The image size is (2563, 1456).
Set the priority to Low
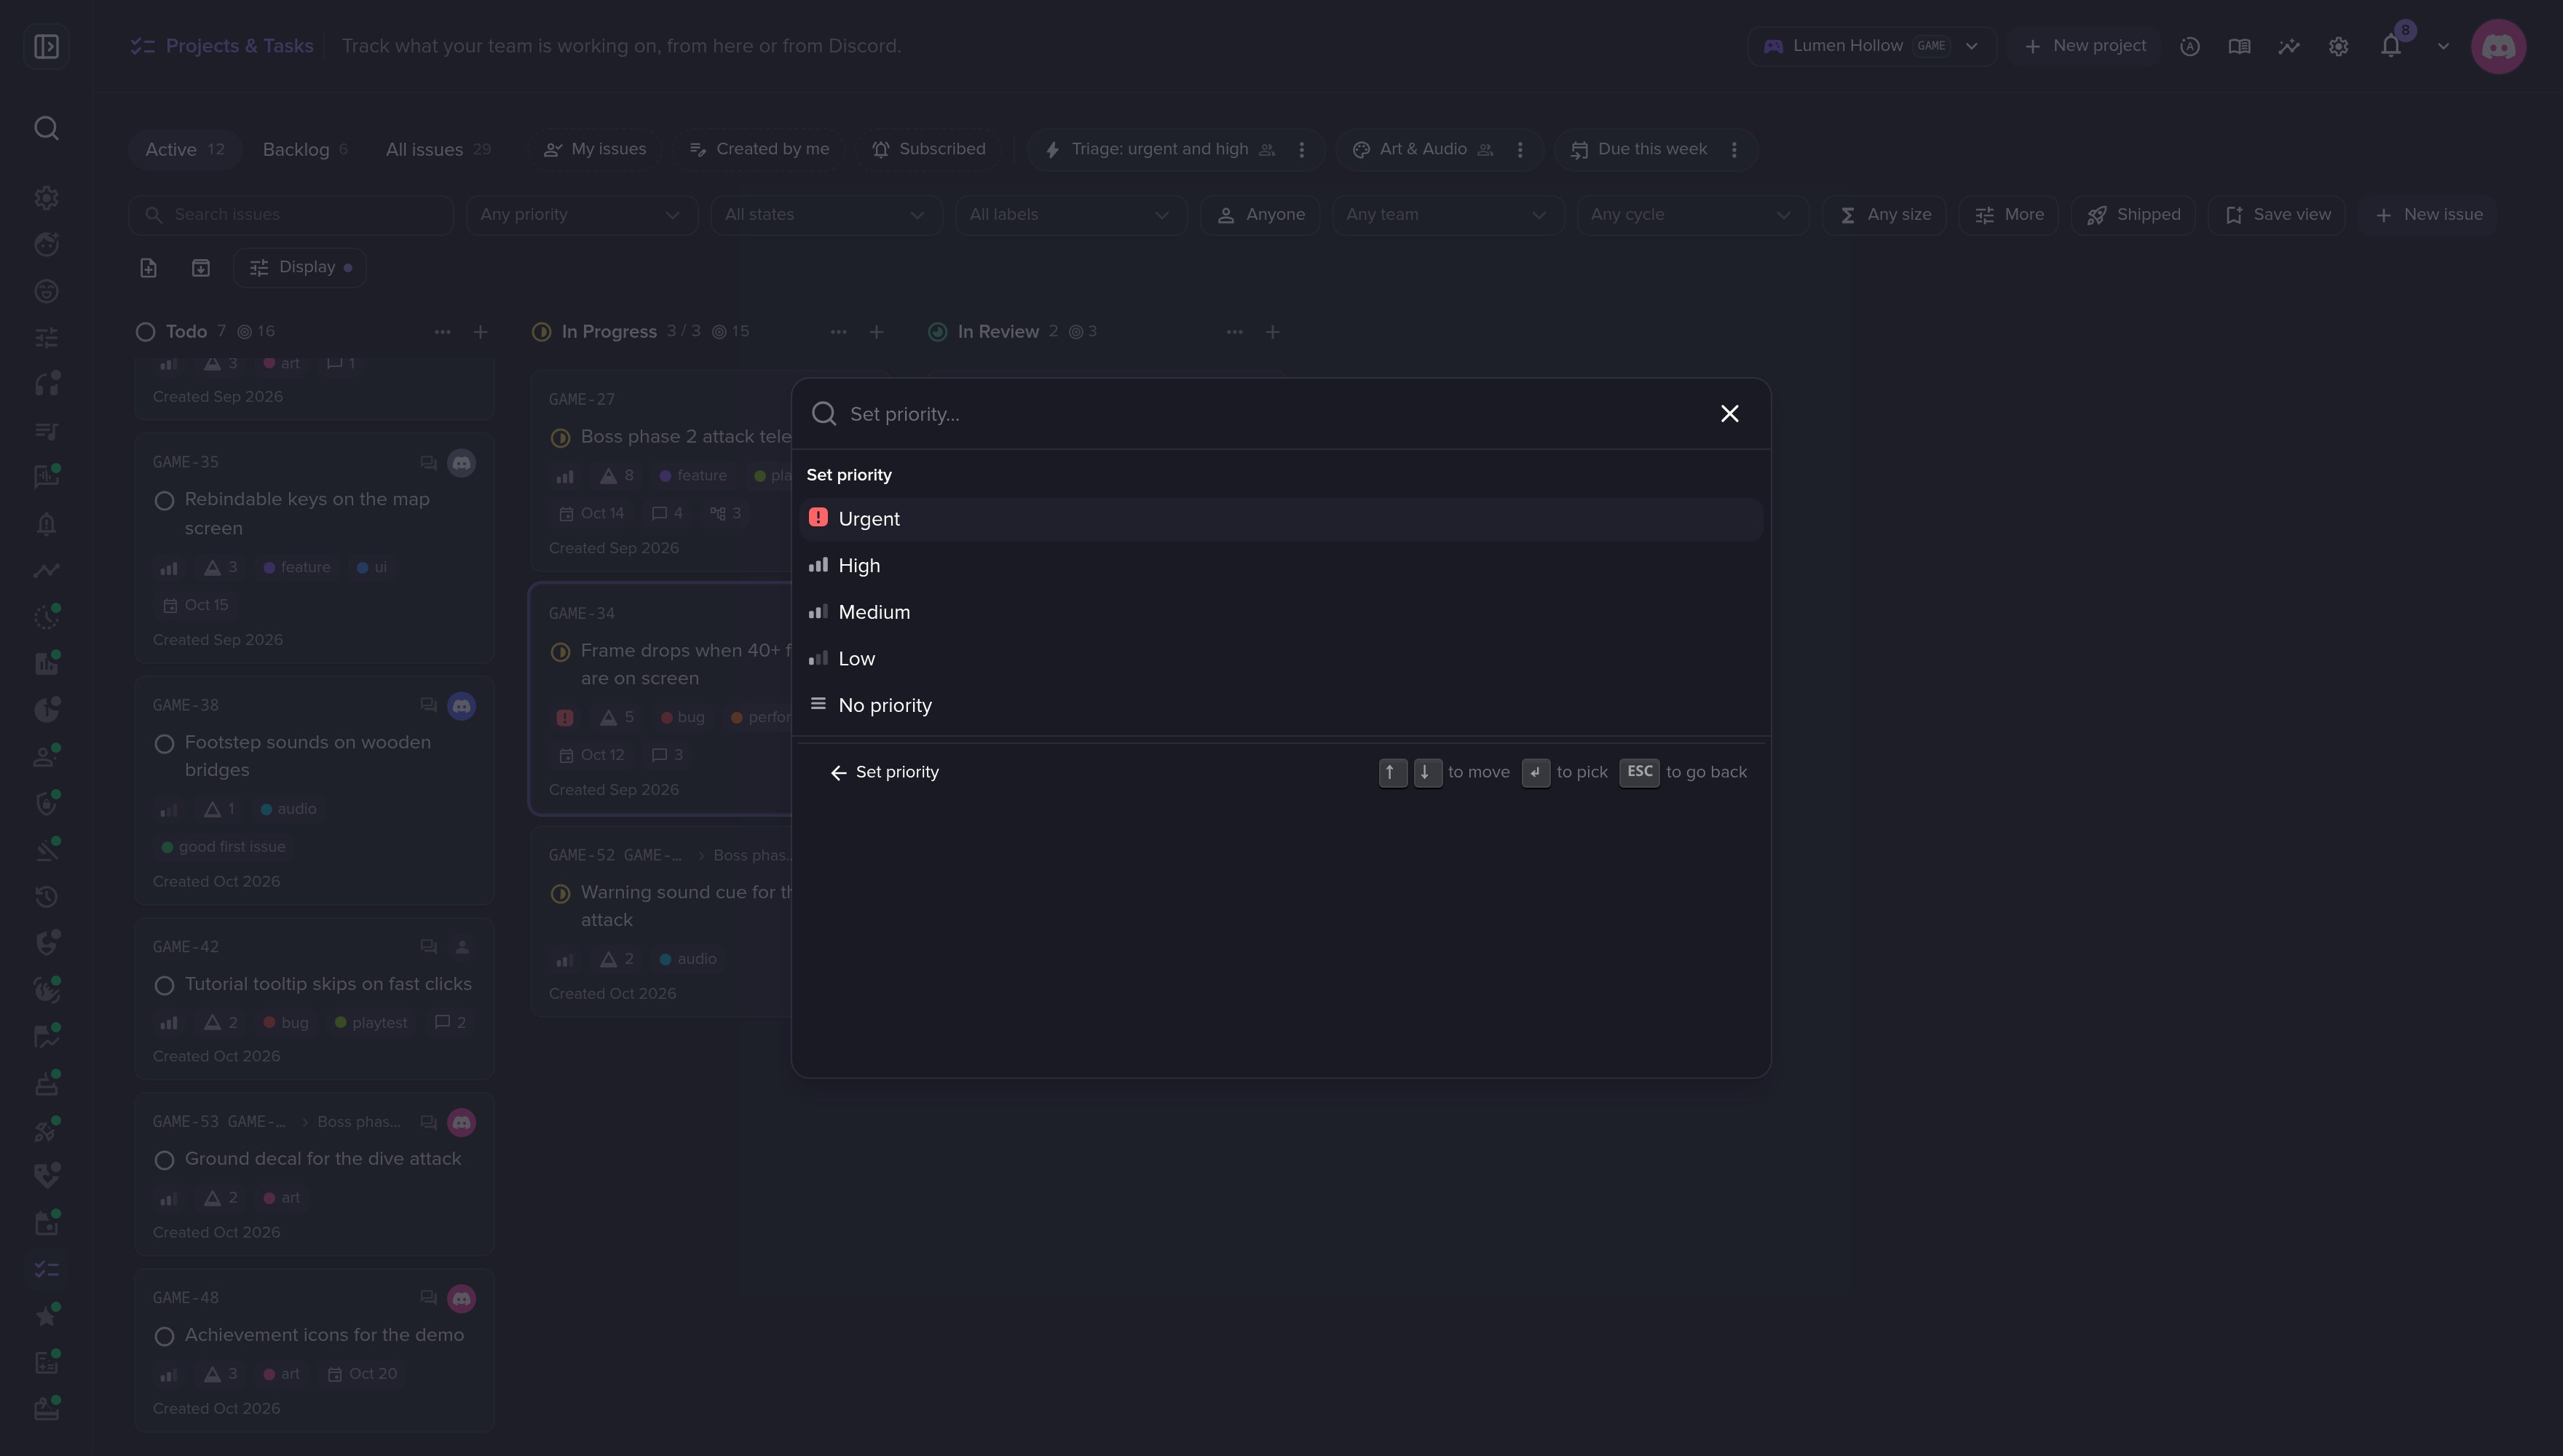coord(1281,659)
